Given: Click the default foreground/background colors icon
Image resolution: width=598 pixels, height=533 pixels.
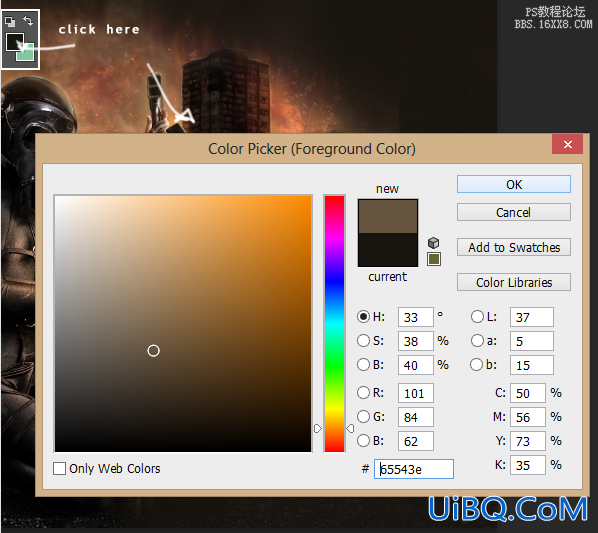Looking at the screenshot, I should point(10,21).
